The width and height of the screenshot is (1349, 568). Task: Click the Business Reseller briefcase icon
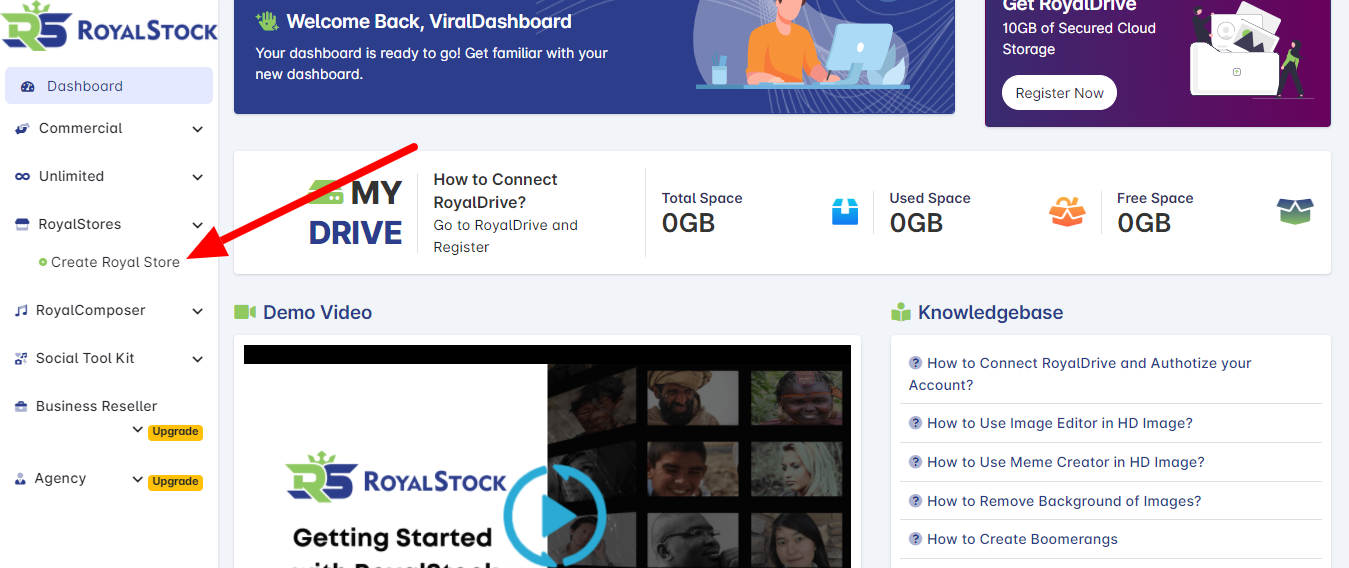click(21, 407)
